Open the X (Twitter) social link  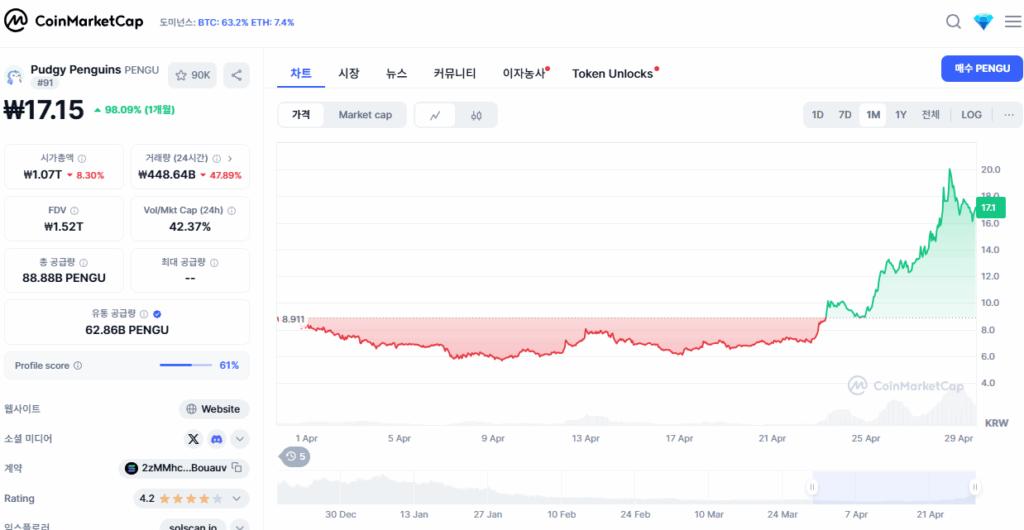click(193, 439)
